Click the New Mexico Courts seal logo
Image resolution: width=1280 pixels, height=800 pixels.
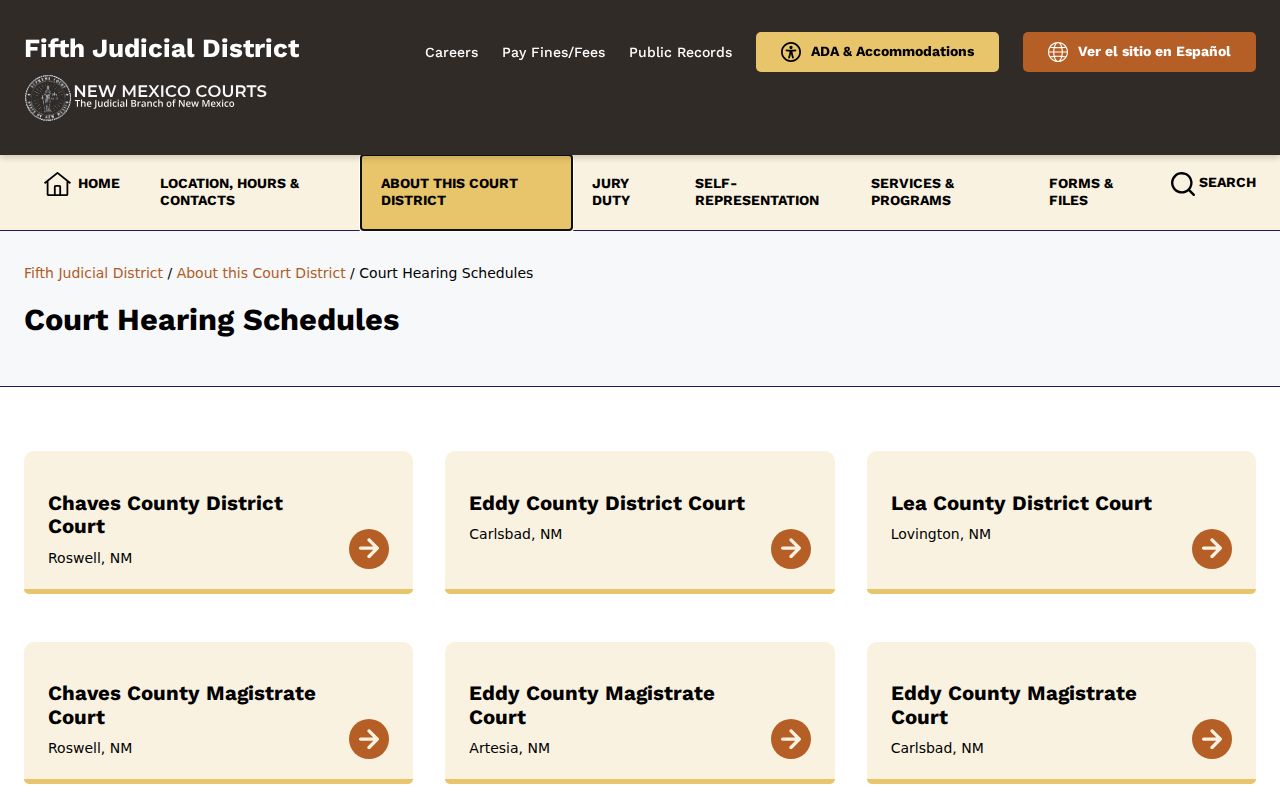click(47, 98)
